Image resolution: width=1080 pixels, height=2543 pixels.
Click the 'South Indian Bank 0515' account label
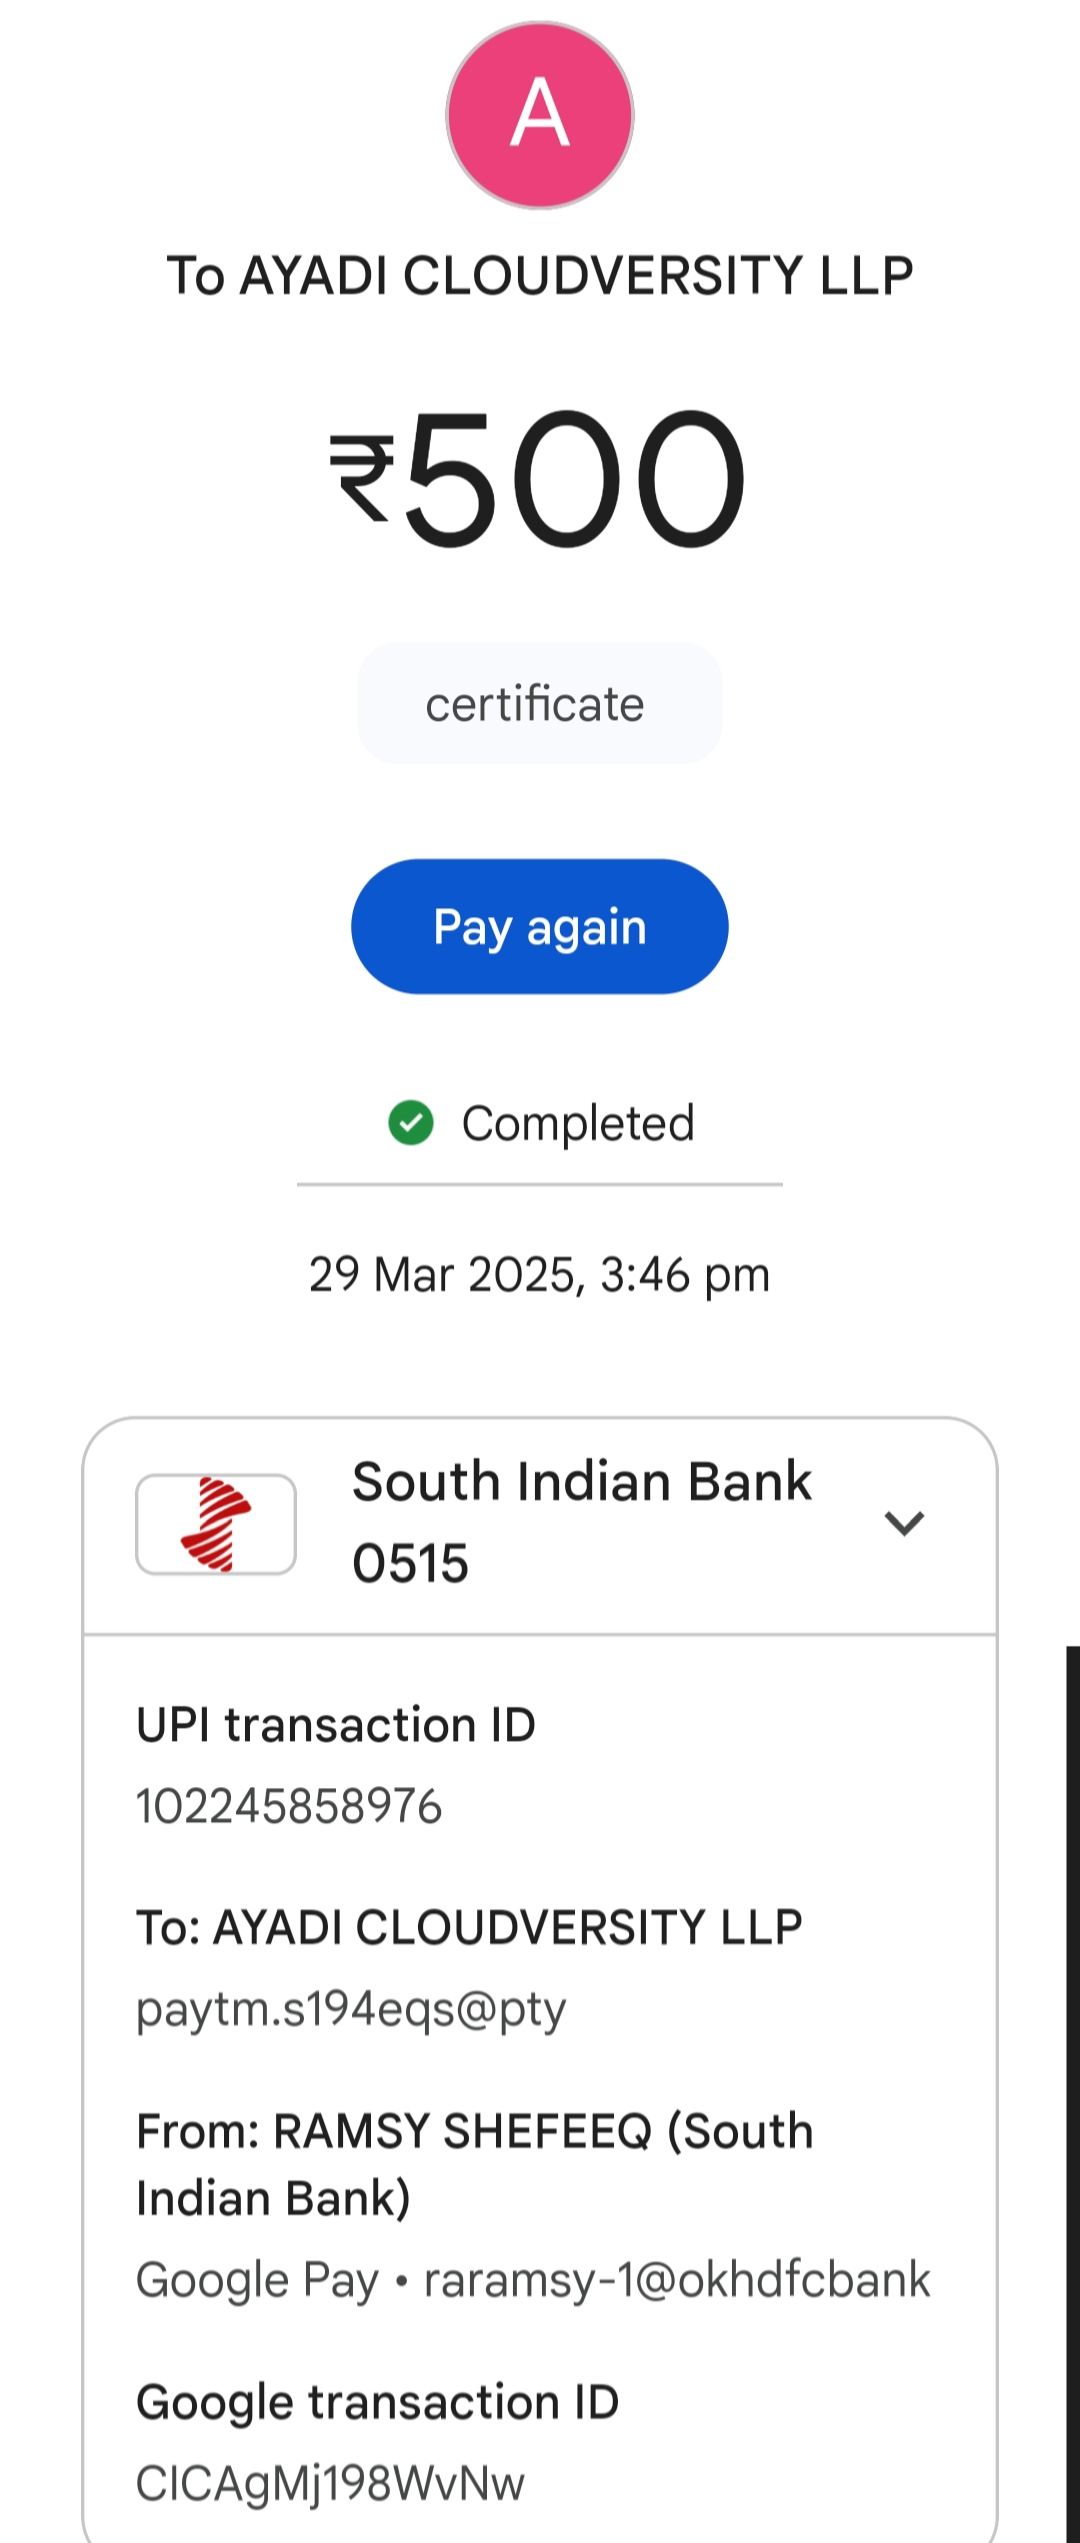581,1522
